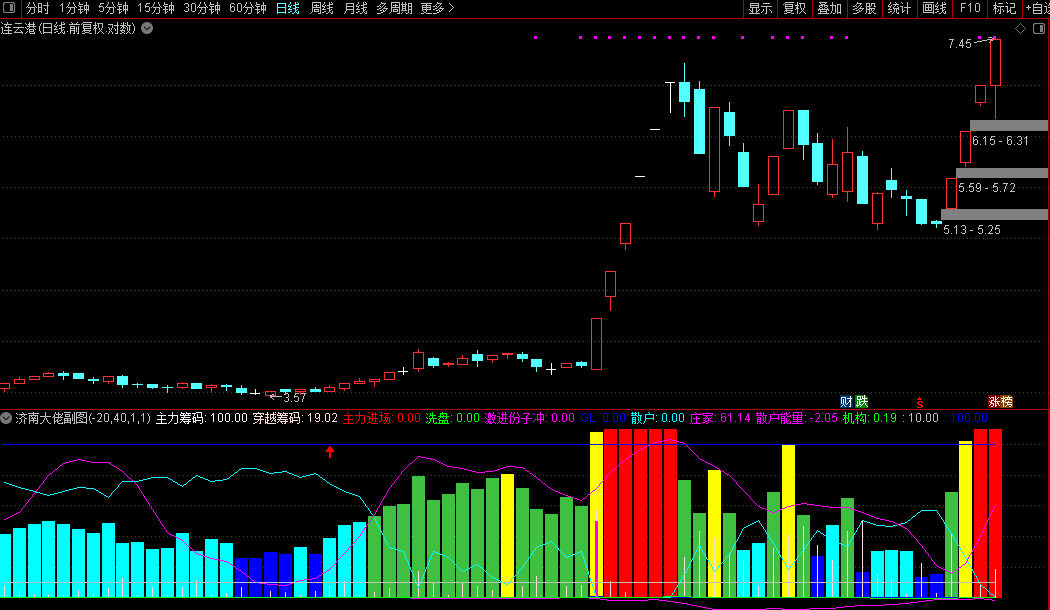
Task: Click the dark red 涨 marker
Action: pos(994,402)
